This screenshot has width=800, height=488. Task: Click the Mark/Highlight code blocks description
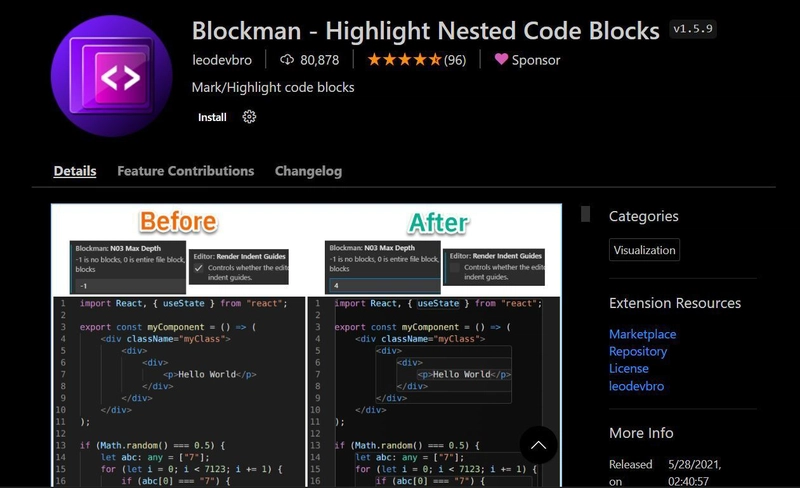tap(273, 87)
